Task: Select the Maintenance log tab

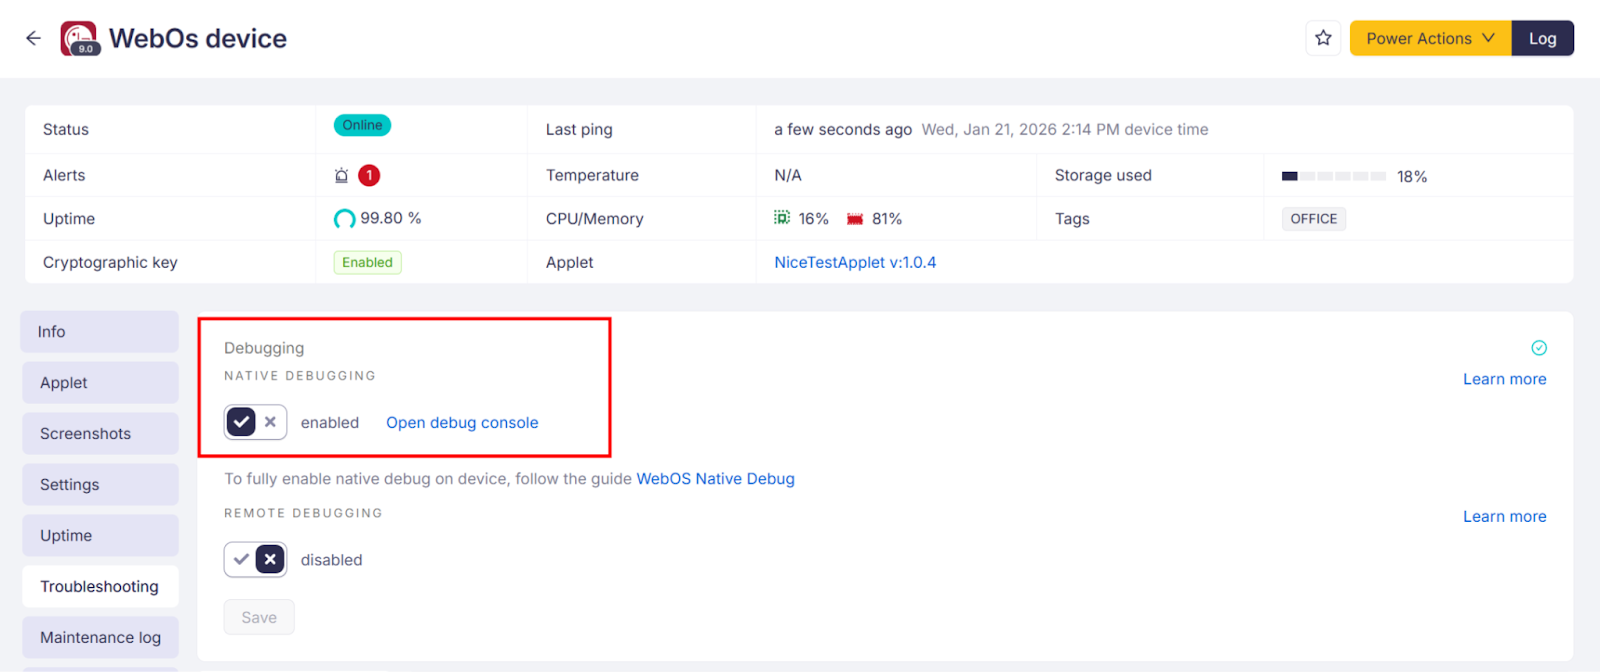Action: (x=100, y=637)
